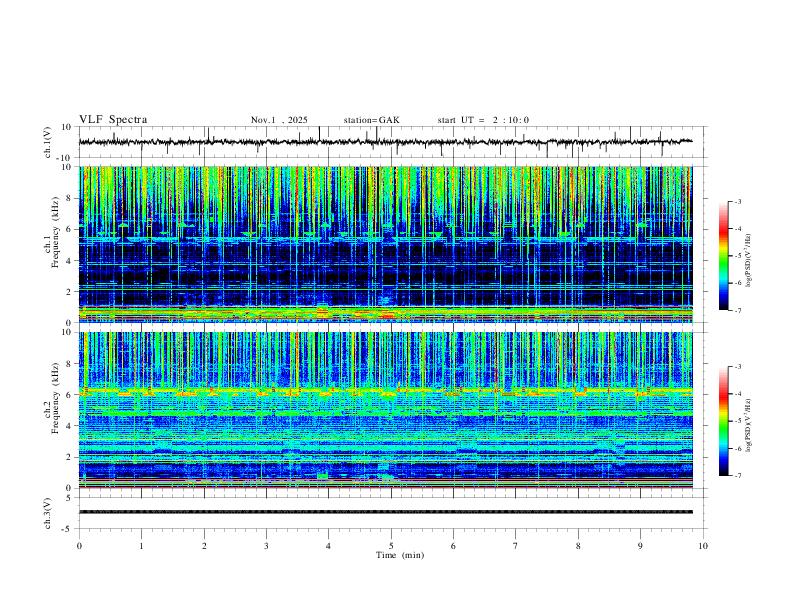Click the 'station=GAK' label
792x612 pixels.
tap(371, 120)
